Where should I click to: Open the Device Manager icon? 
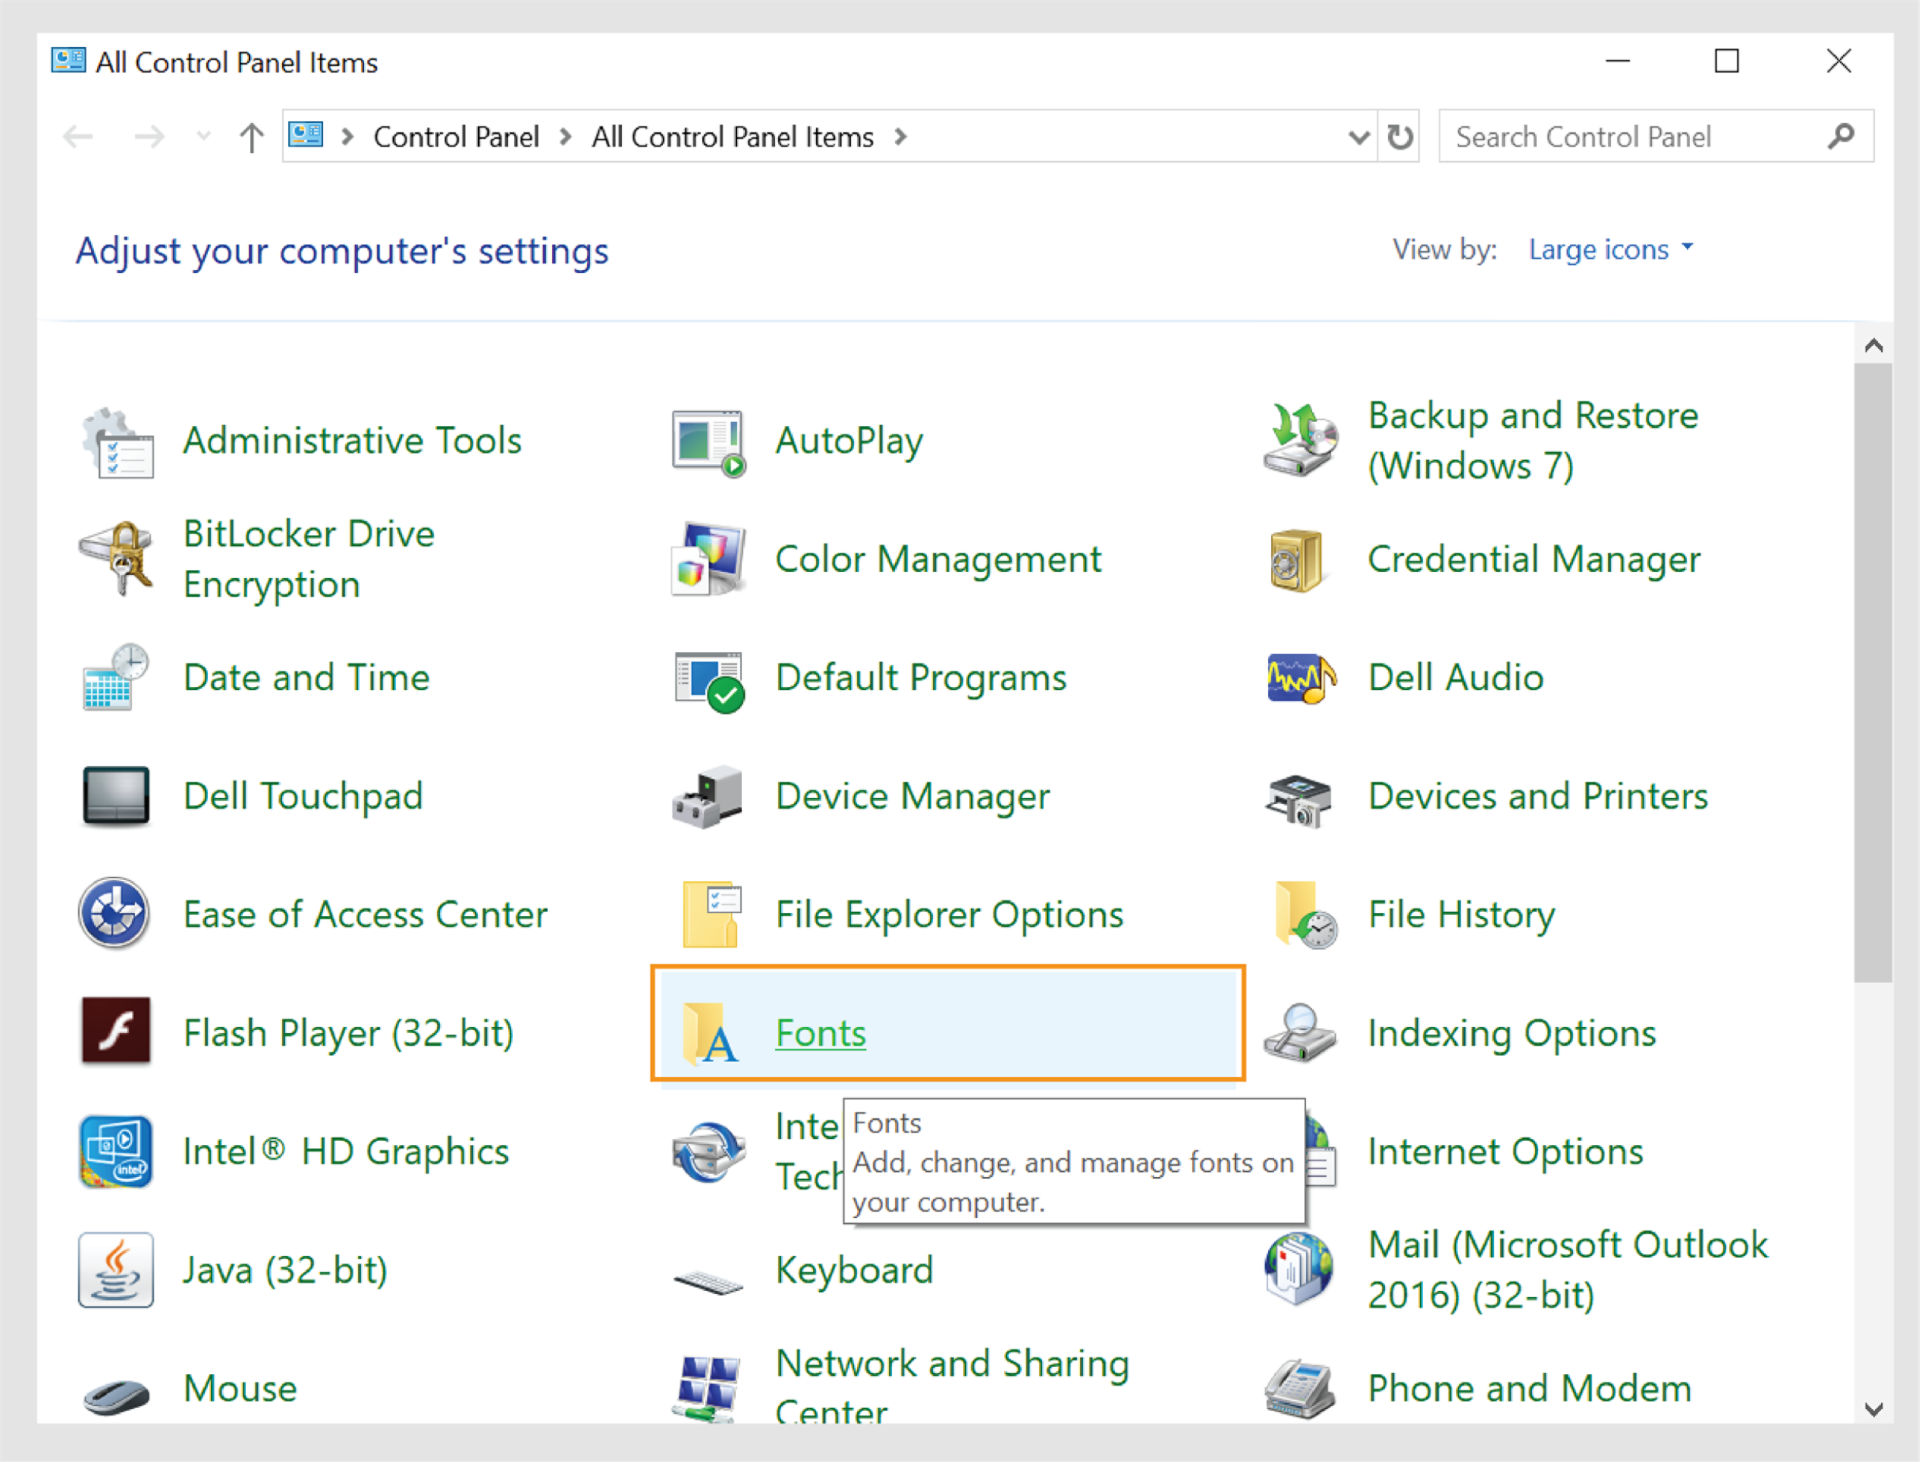pos(707,797)
